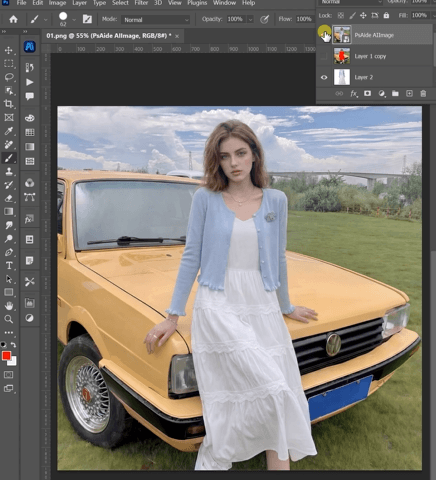
Task: Select the Eyedropper tool
Action: click(8, 131)
